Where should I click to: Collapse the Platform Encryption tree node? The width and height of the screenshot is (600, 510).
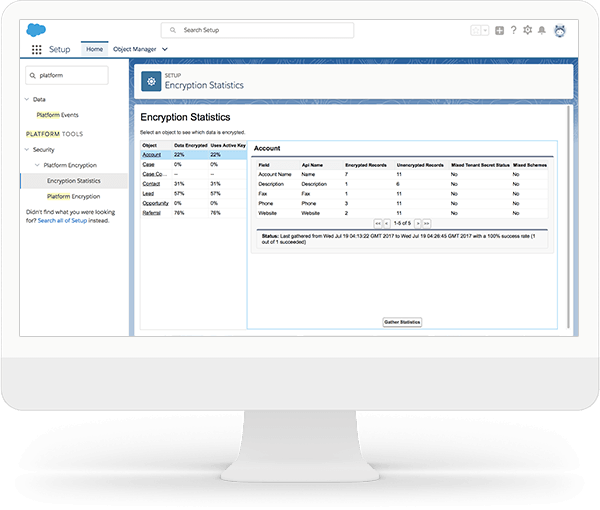[x=37, y=165]
